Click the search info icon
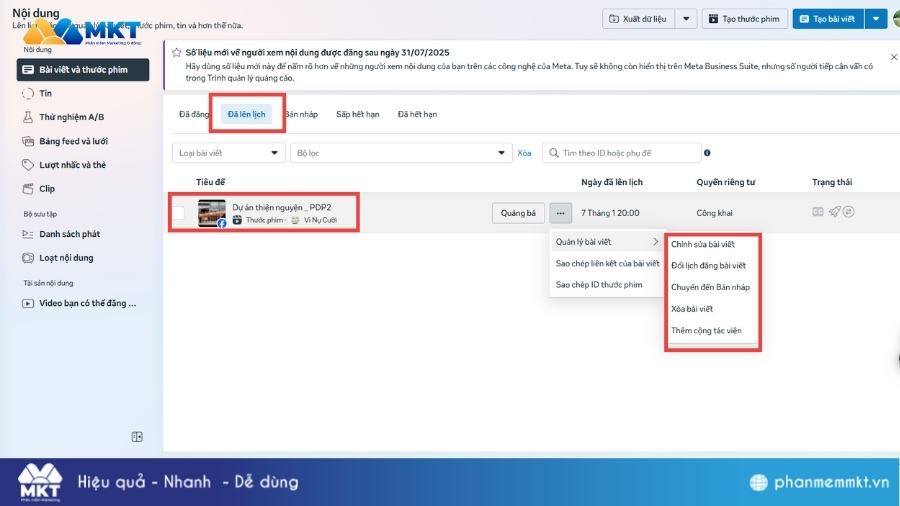The height and width of the screenshot is (506, 900). point(707,153)
